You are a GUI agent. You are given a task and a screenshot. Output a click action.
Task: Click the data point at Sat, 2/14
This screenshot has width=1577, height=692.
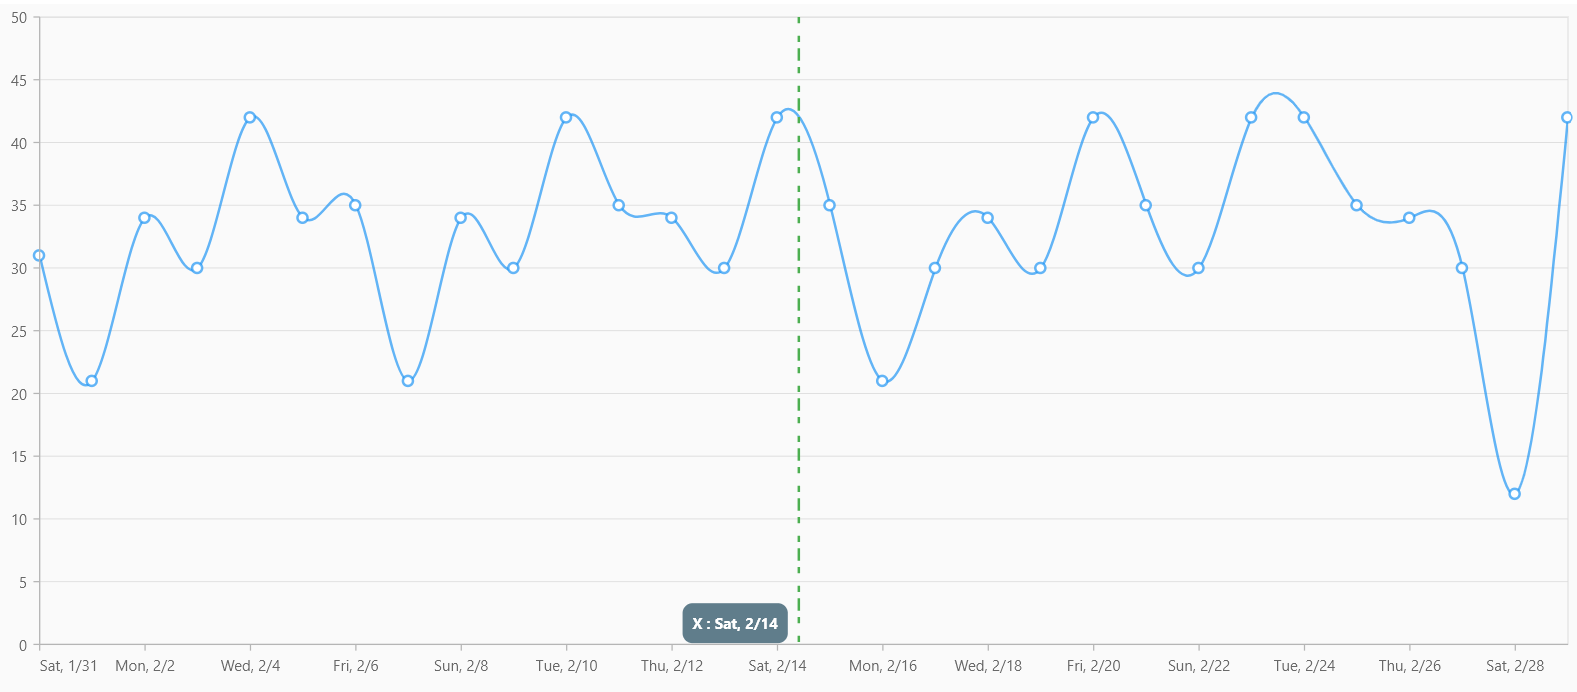(777, 117)
